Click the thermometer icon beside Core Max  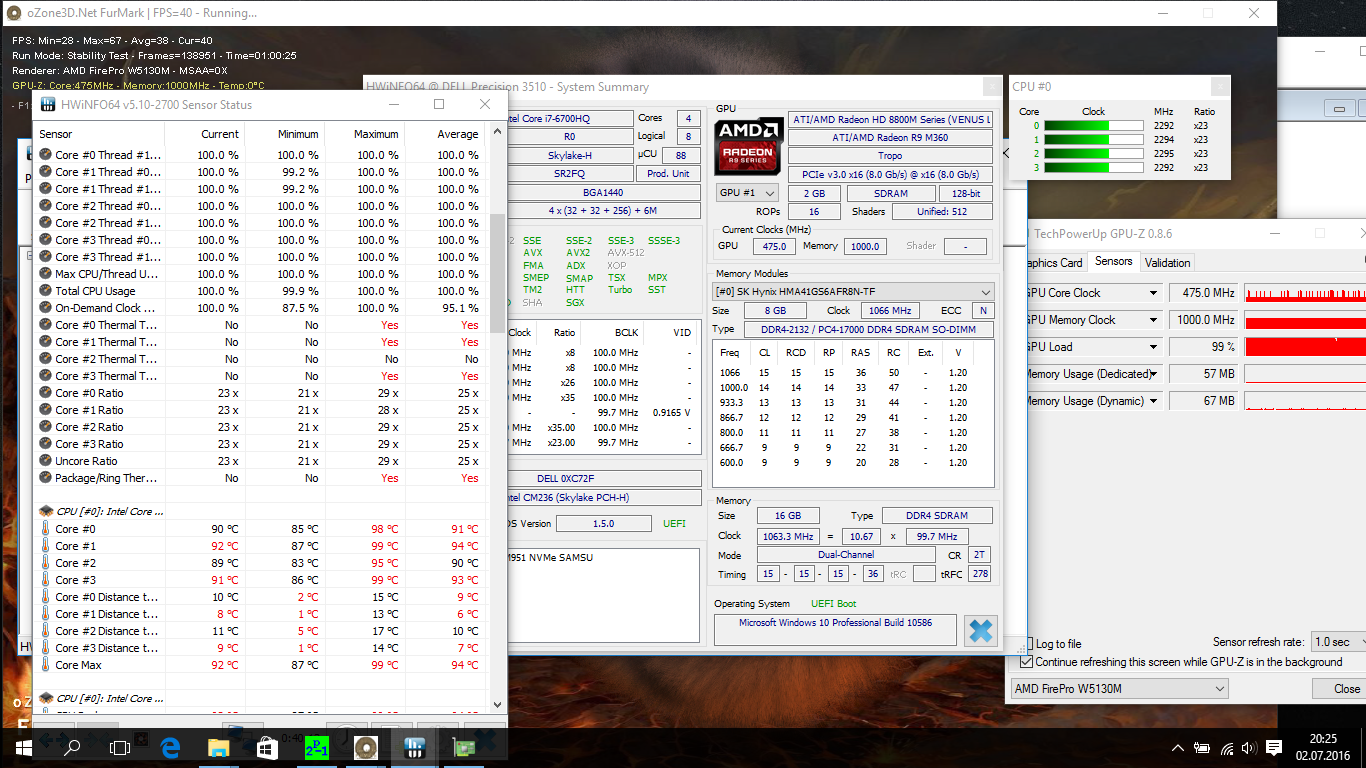click(x=45, y=665)
